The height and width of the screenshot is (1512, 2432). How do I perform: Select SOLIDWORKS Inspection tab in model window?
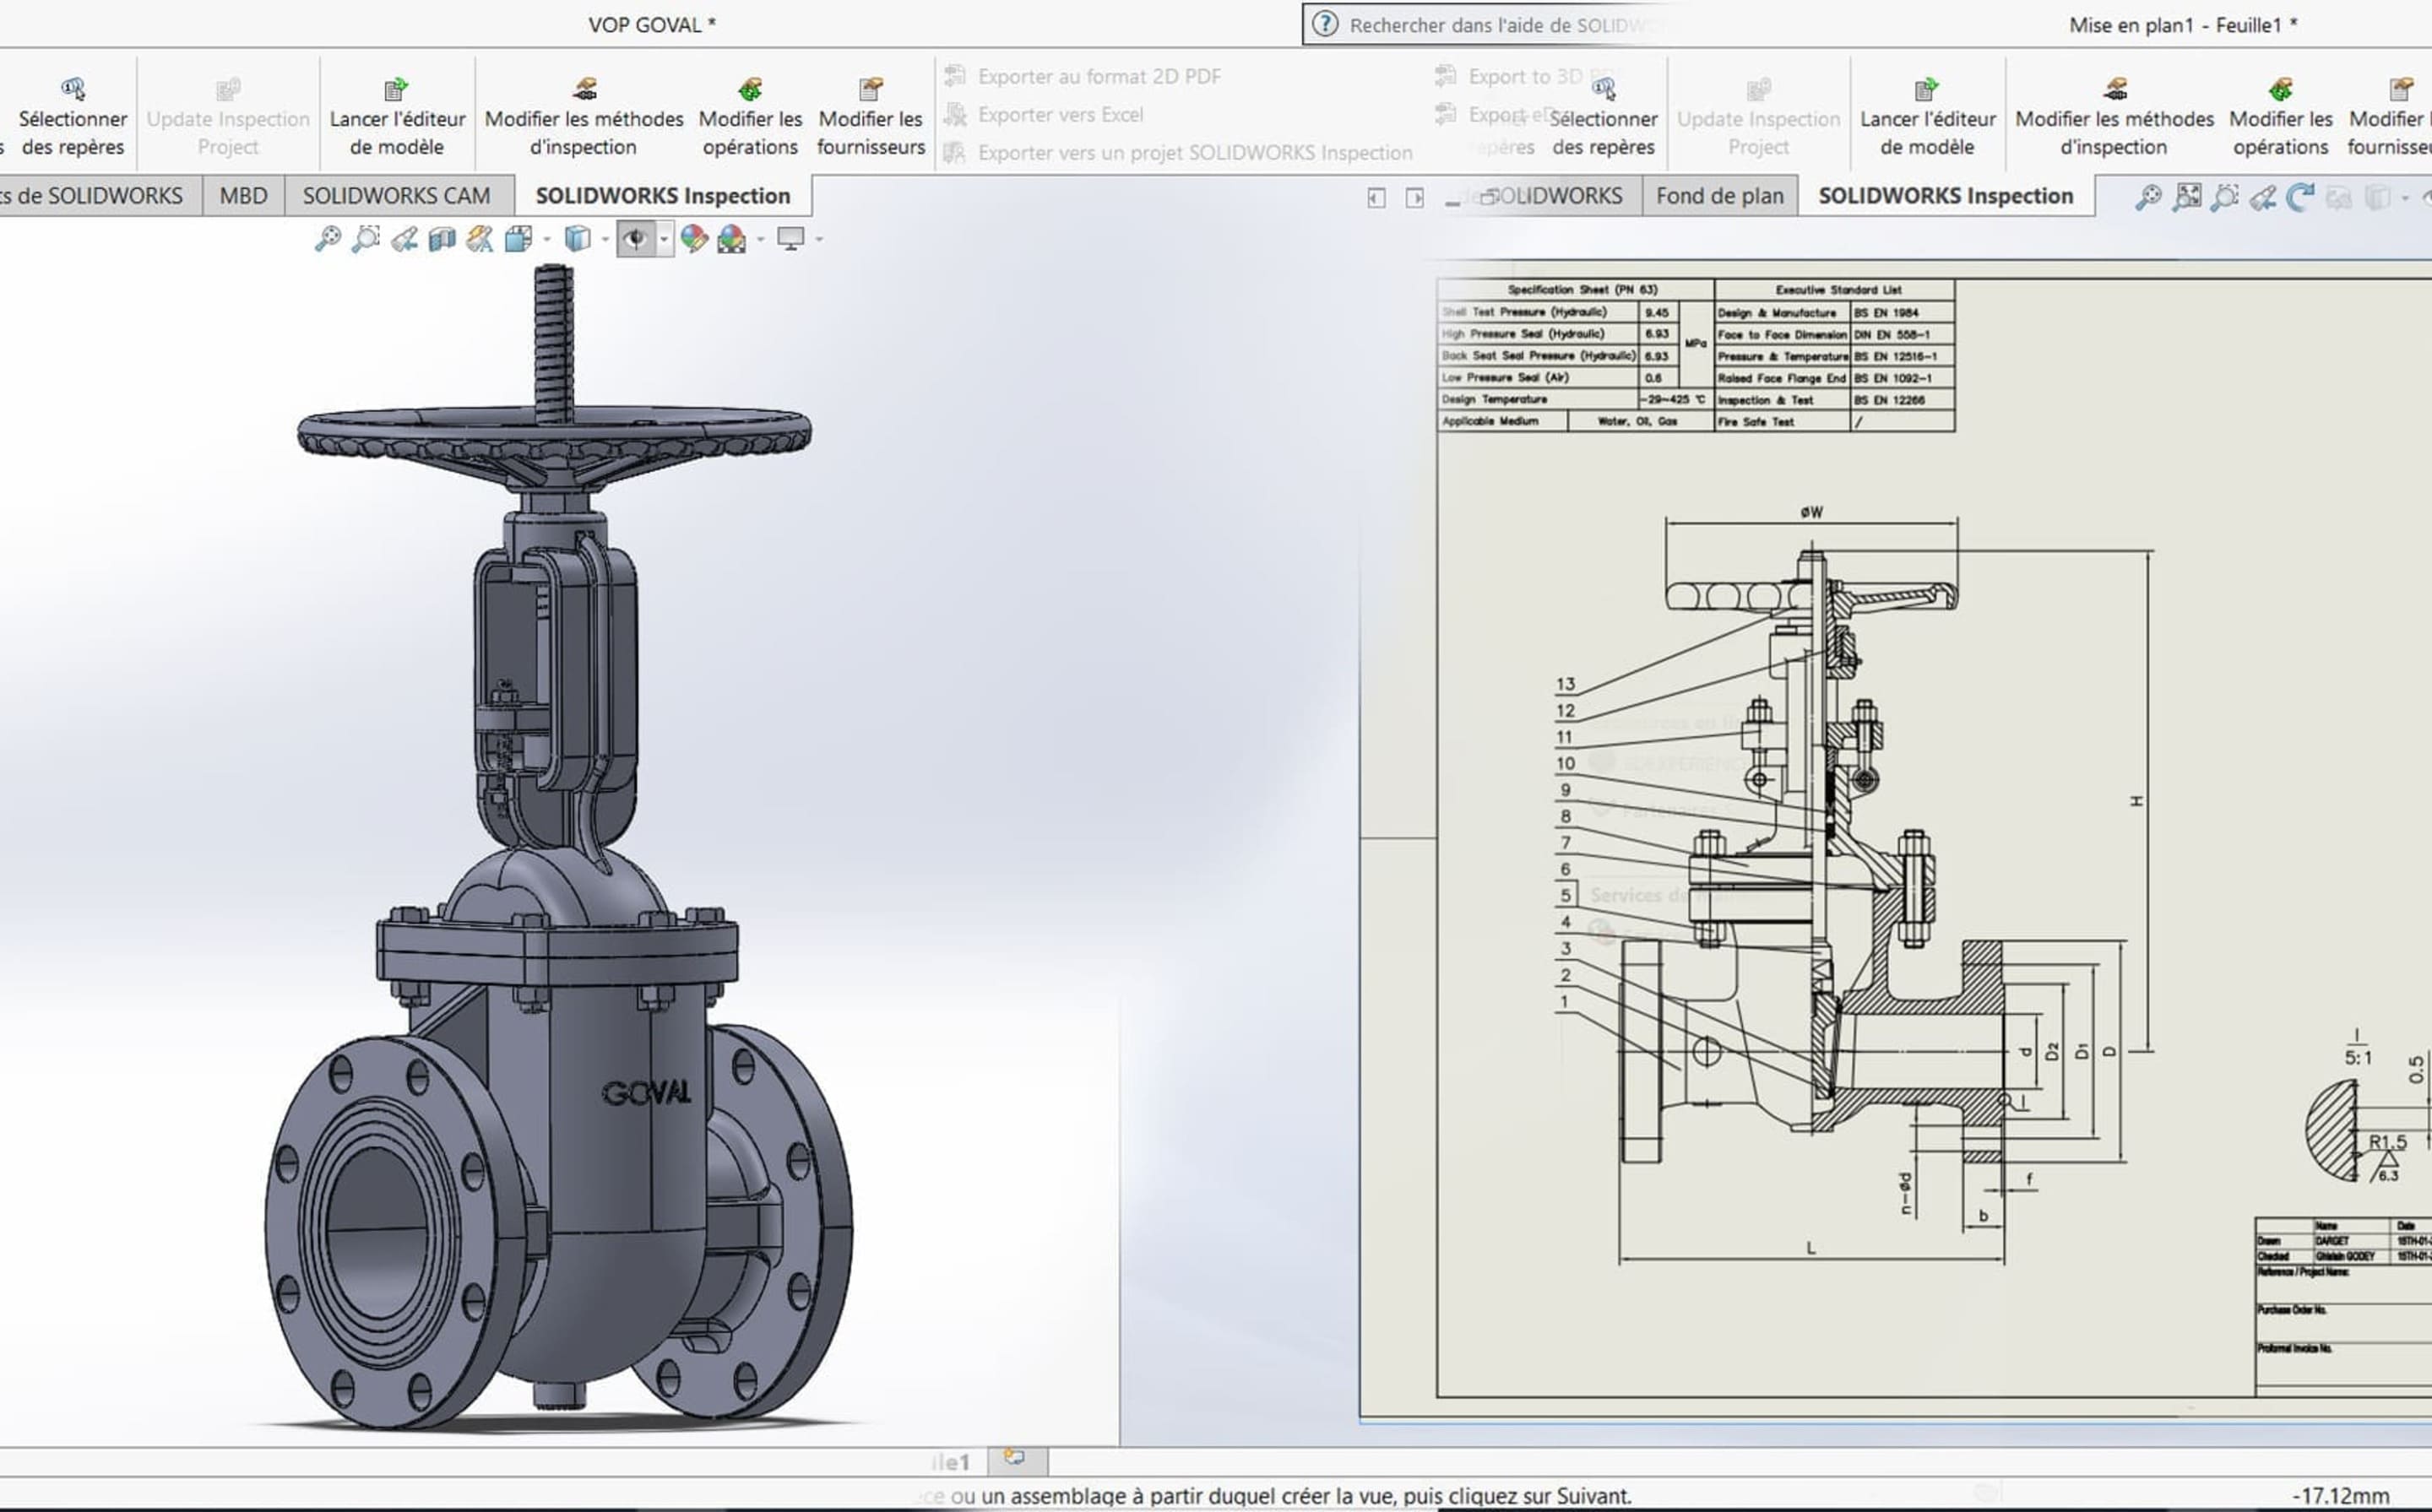pyautogui.click(x=663, y=195)
